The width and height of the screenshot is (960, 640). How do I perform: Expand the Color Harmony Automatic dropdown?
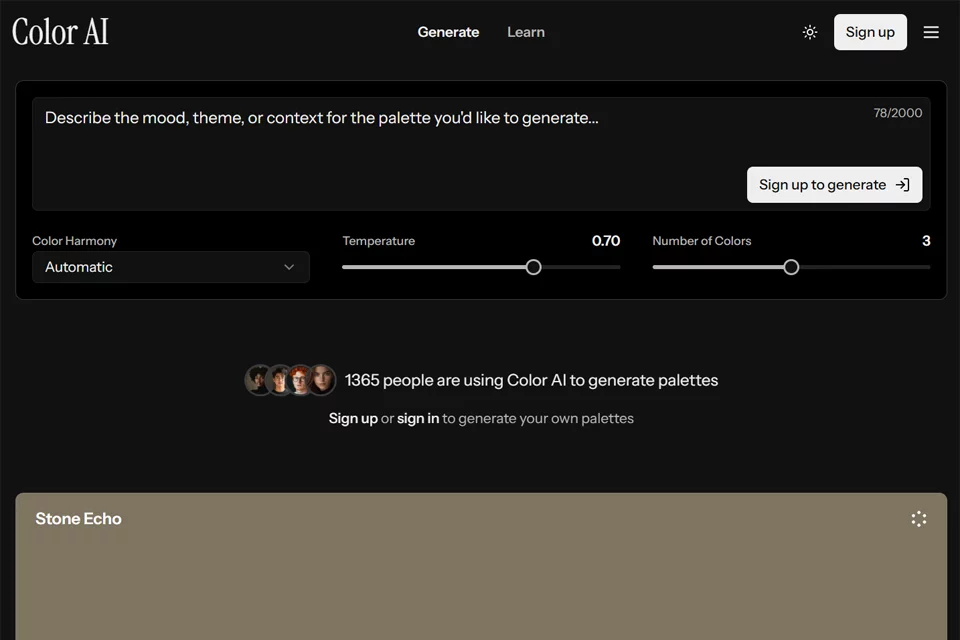tap(171, 267)
